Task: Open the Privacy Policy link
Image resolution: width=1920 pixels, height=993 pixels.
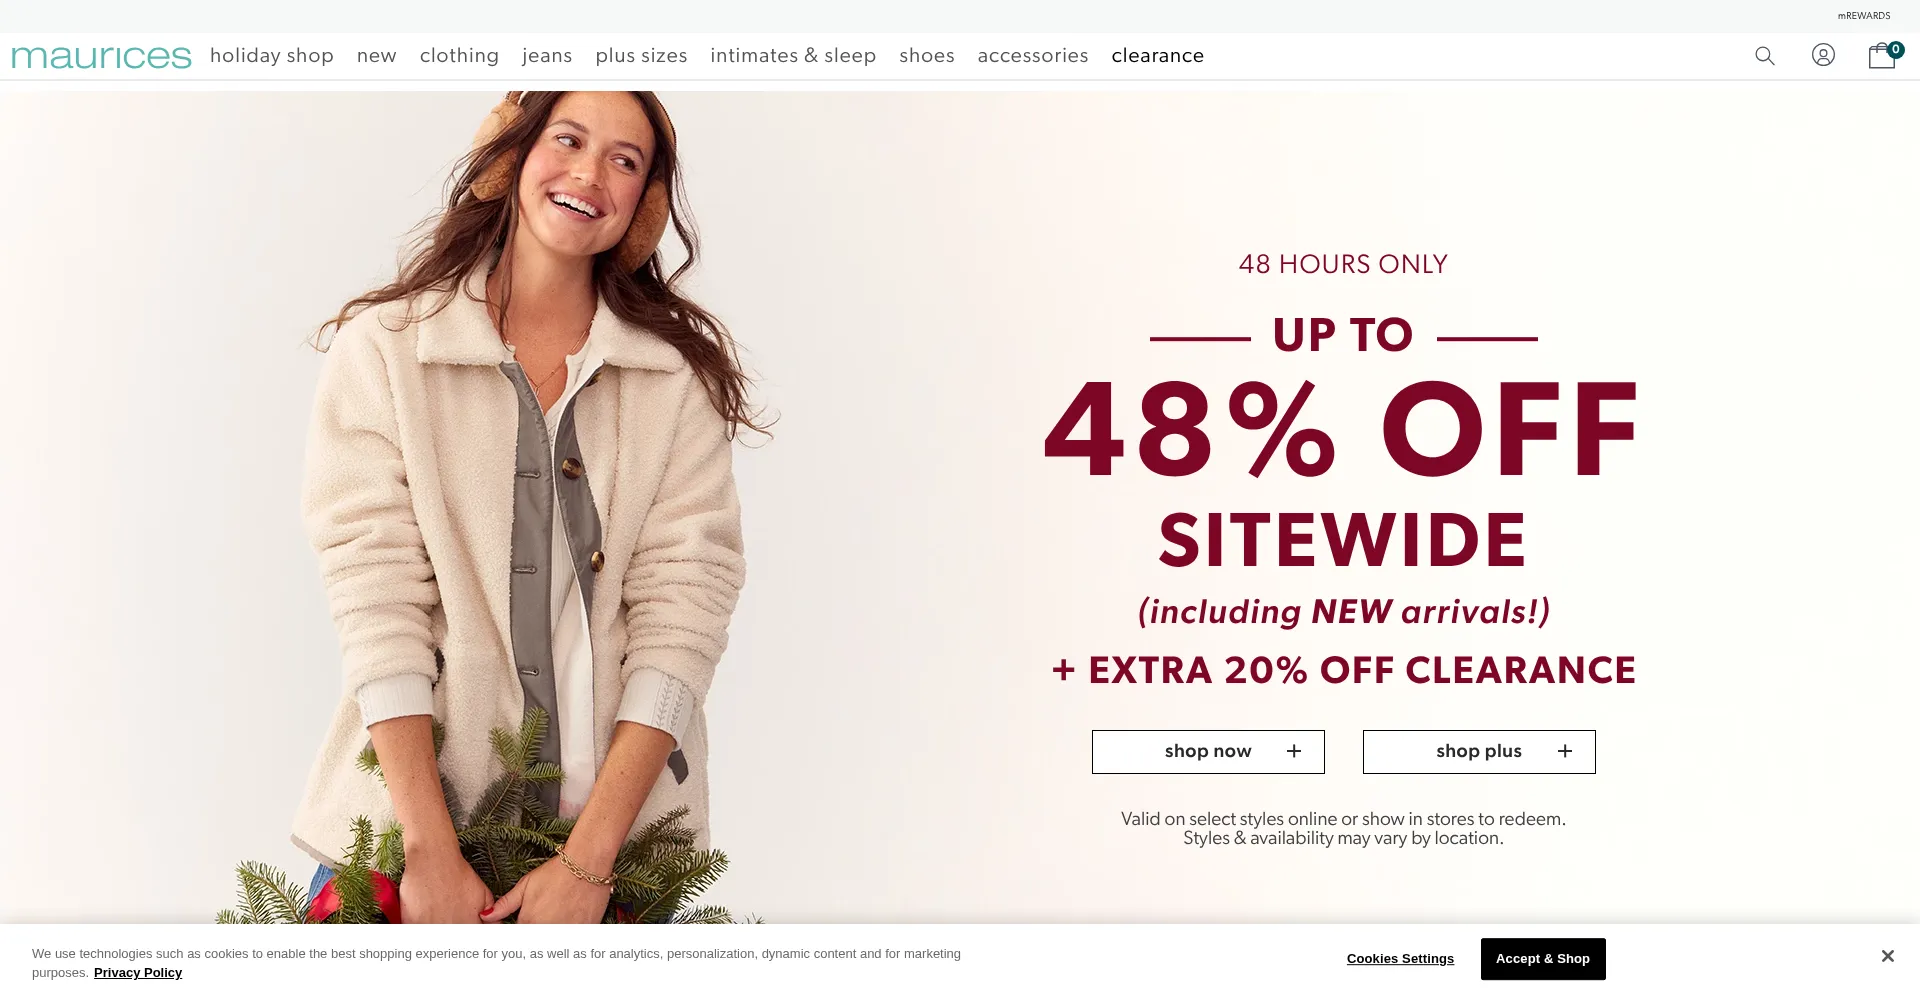Action: pyautogui.click(x=138, y=973)
